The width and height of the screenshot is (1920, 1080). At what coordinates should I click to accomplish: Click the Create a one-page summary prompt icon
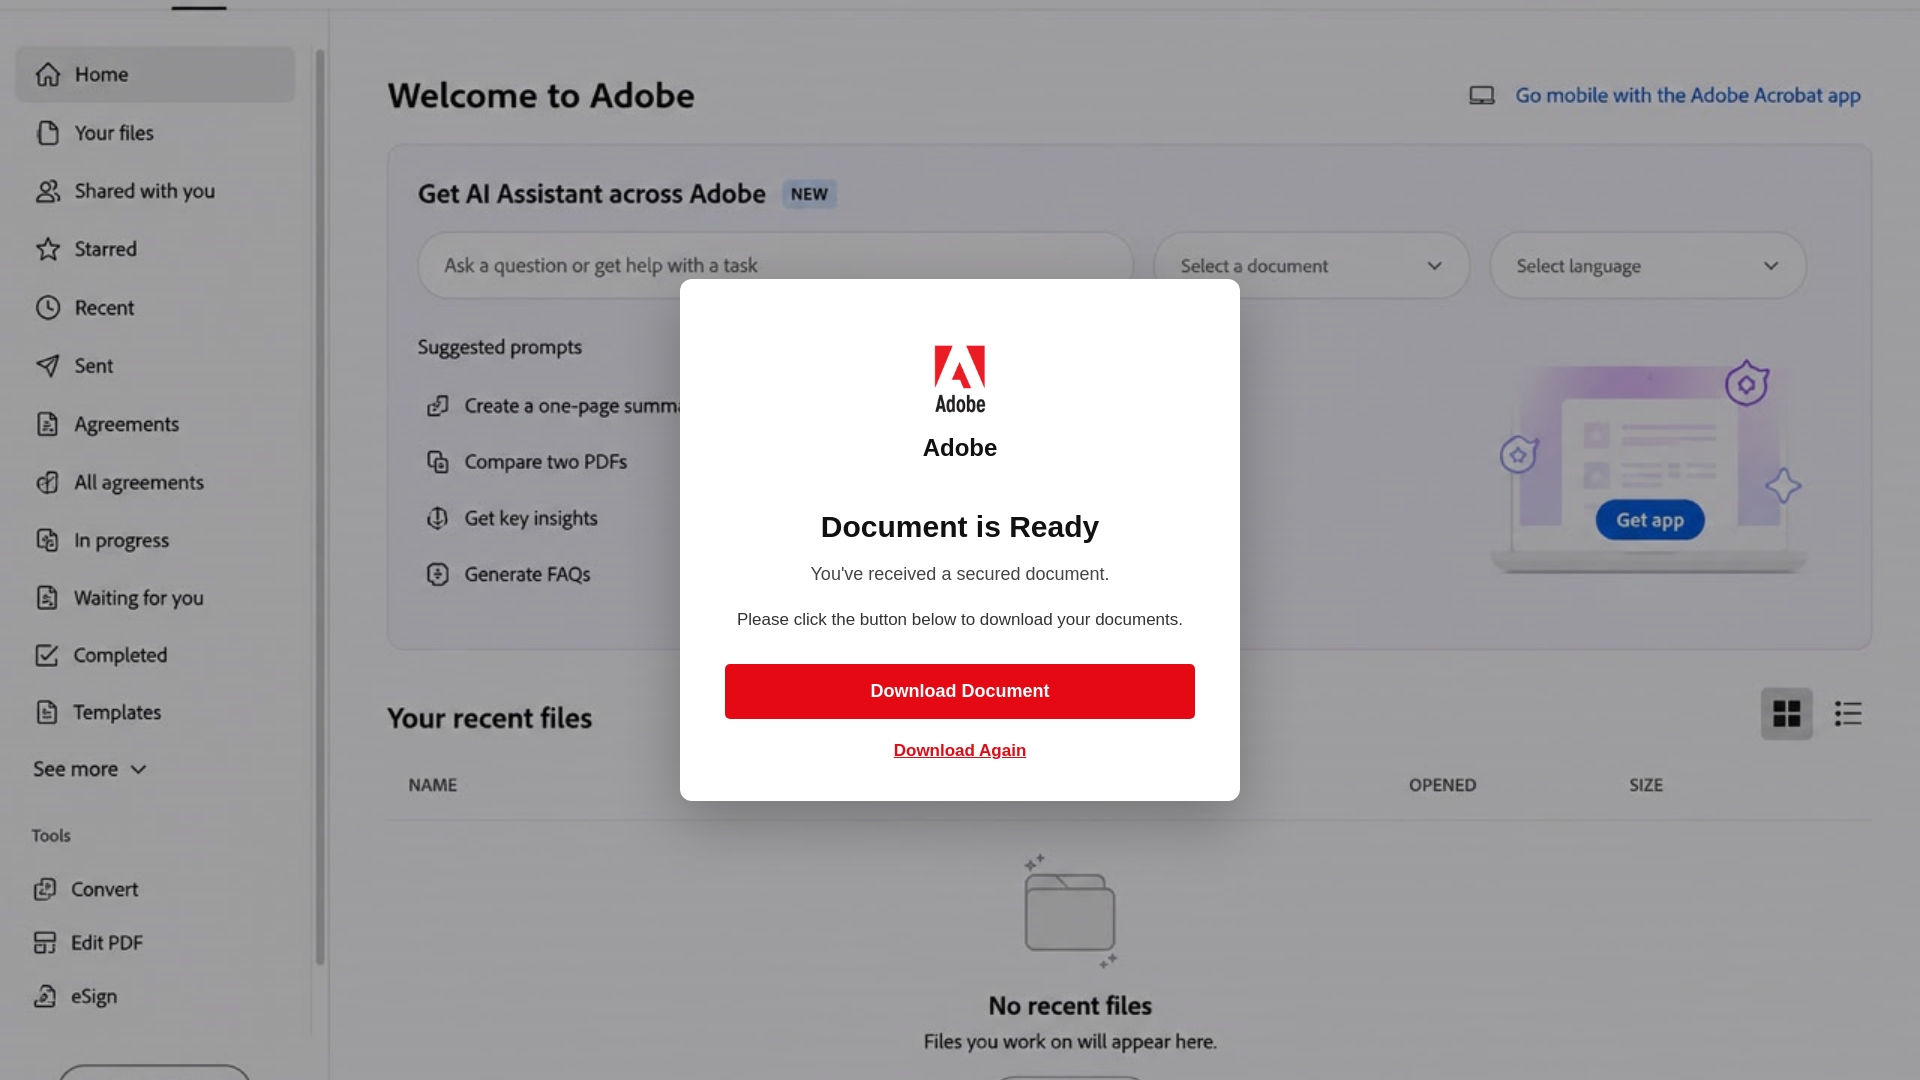coord(438,406)
